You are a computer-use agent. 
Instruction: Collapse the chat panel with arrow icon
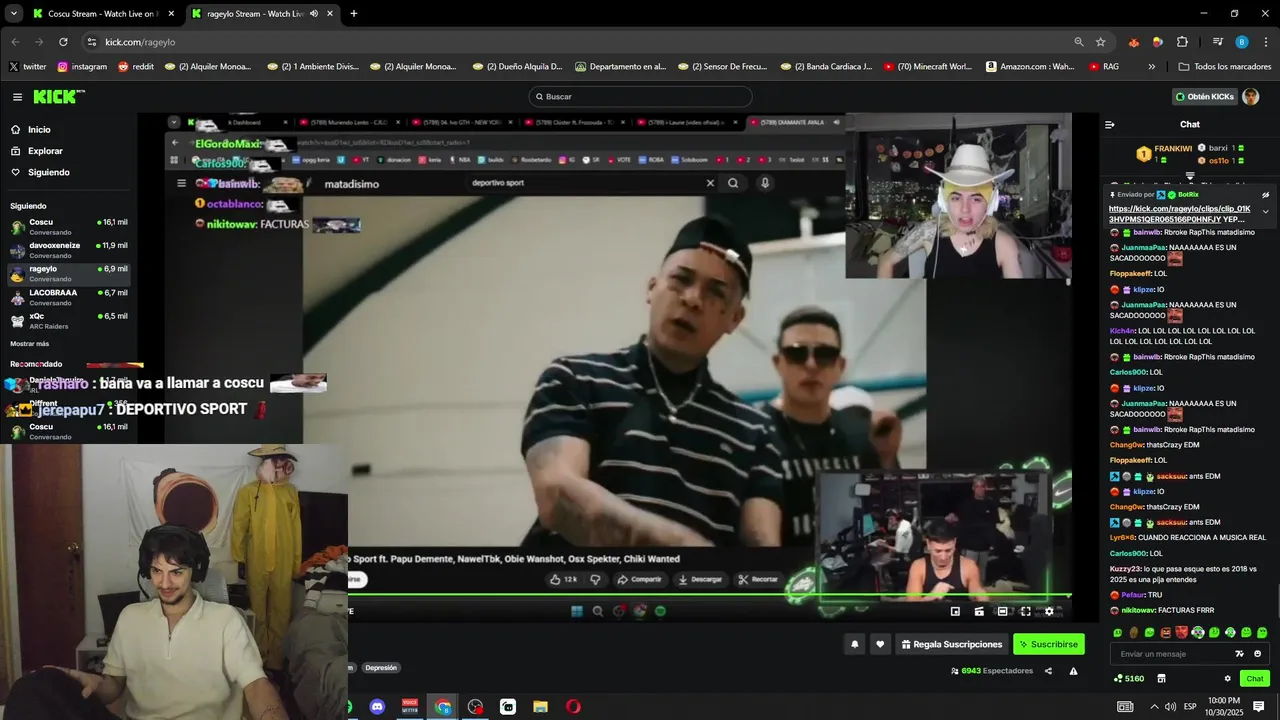pos(1109,125)
